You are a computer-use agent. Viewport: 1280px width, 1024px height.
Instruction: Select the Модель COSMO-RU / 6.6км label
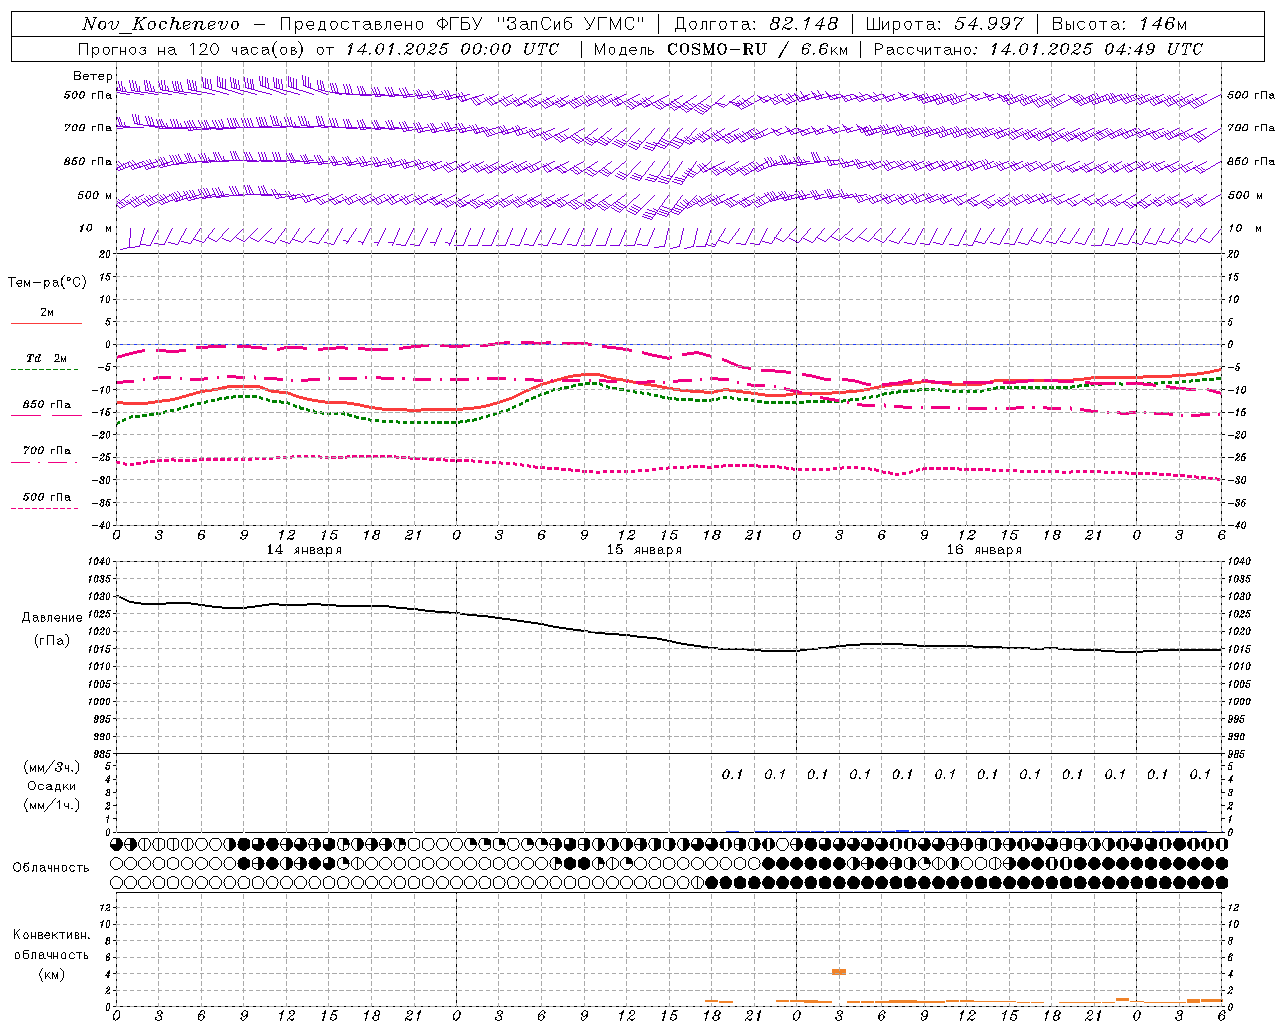[x=719, y=49]
